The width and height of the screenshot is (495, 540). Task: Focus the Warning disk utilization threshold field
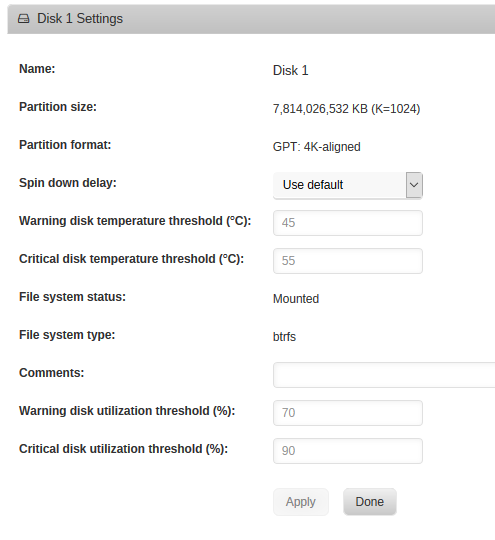348,413
